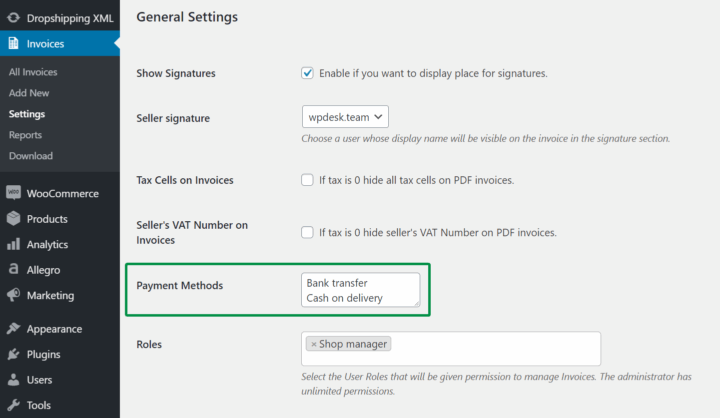Open the Seller signature dropdown
This screenshot has width=720, height=418.
pyautogui.click(x=345, y=117)
